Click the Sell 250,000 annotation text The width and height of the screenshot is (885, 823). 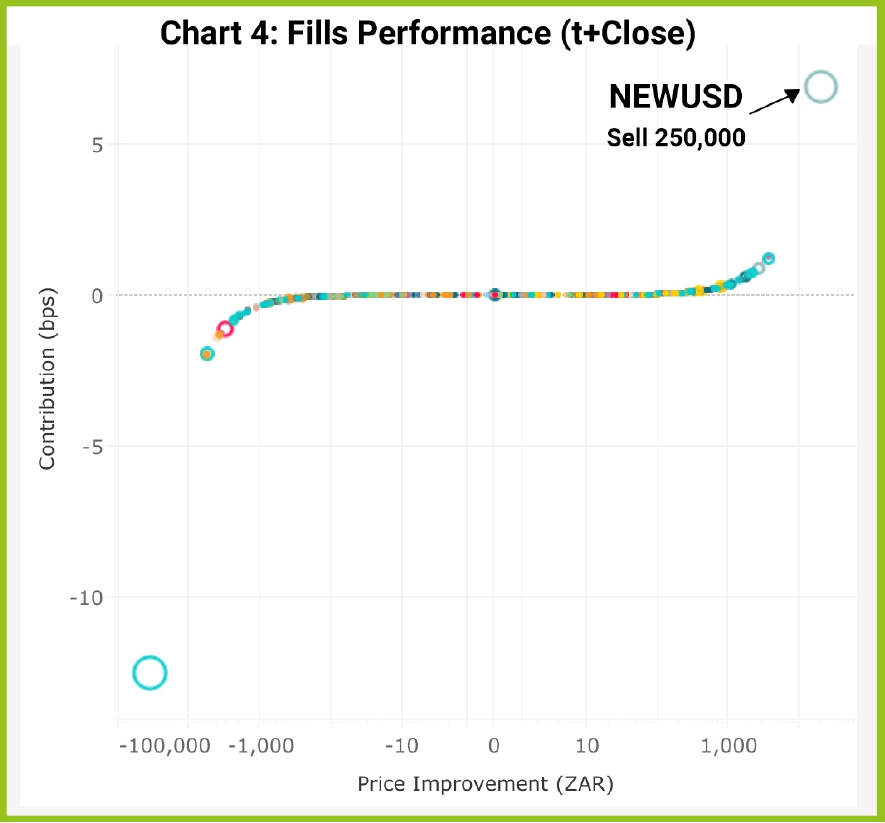tap(676, 139)
